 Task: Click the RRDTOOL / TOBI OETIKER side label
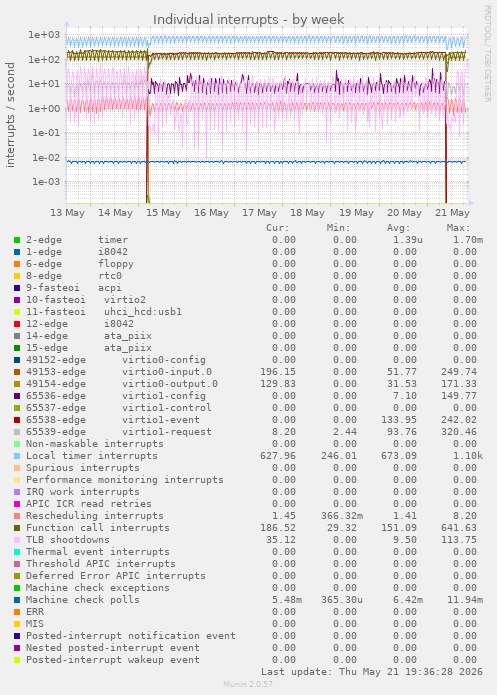click(x=487, y=54)
